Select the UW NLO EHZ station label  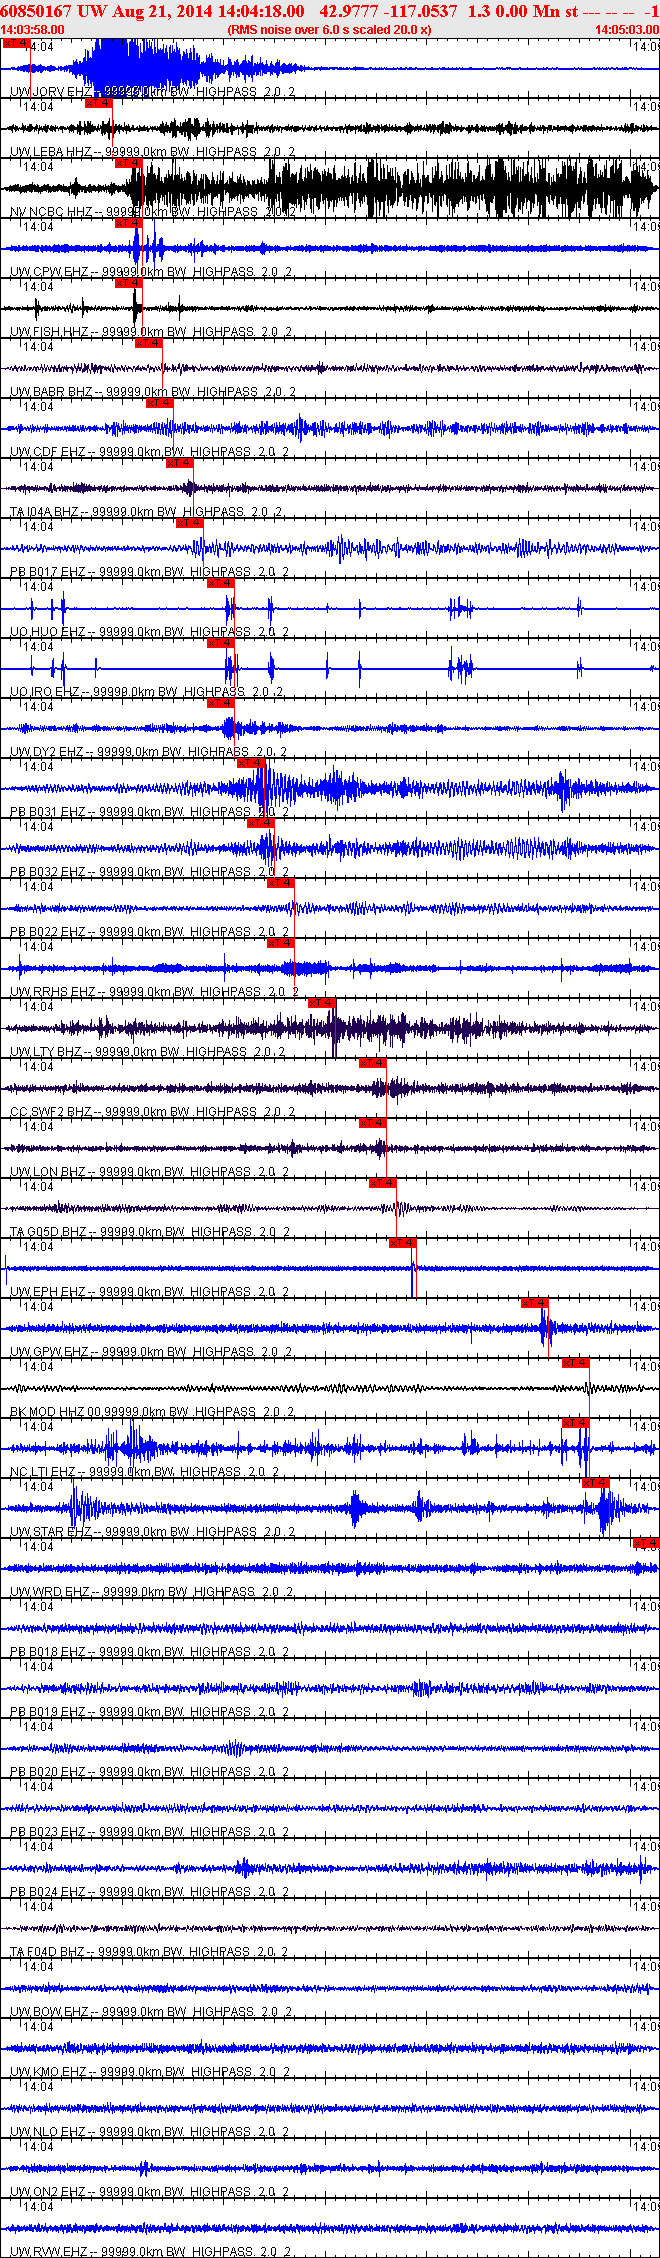coord(49,2132)
